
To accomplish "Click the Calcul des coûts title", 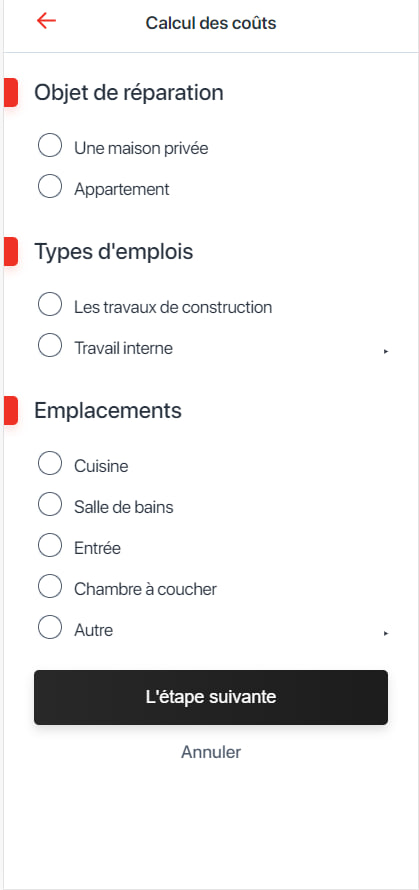I will [211, 23].
